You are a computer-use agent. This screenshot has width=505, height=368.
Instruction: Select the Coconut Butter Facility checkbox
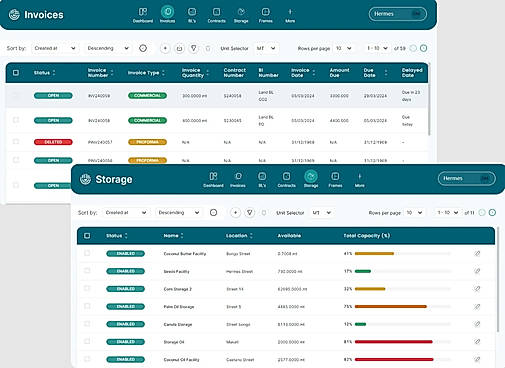tap(87, 253)
